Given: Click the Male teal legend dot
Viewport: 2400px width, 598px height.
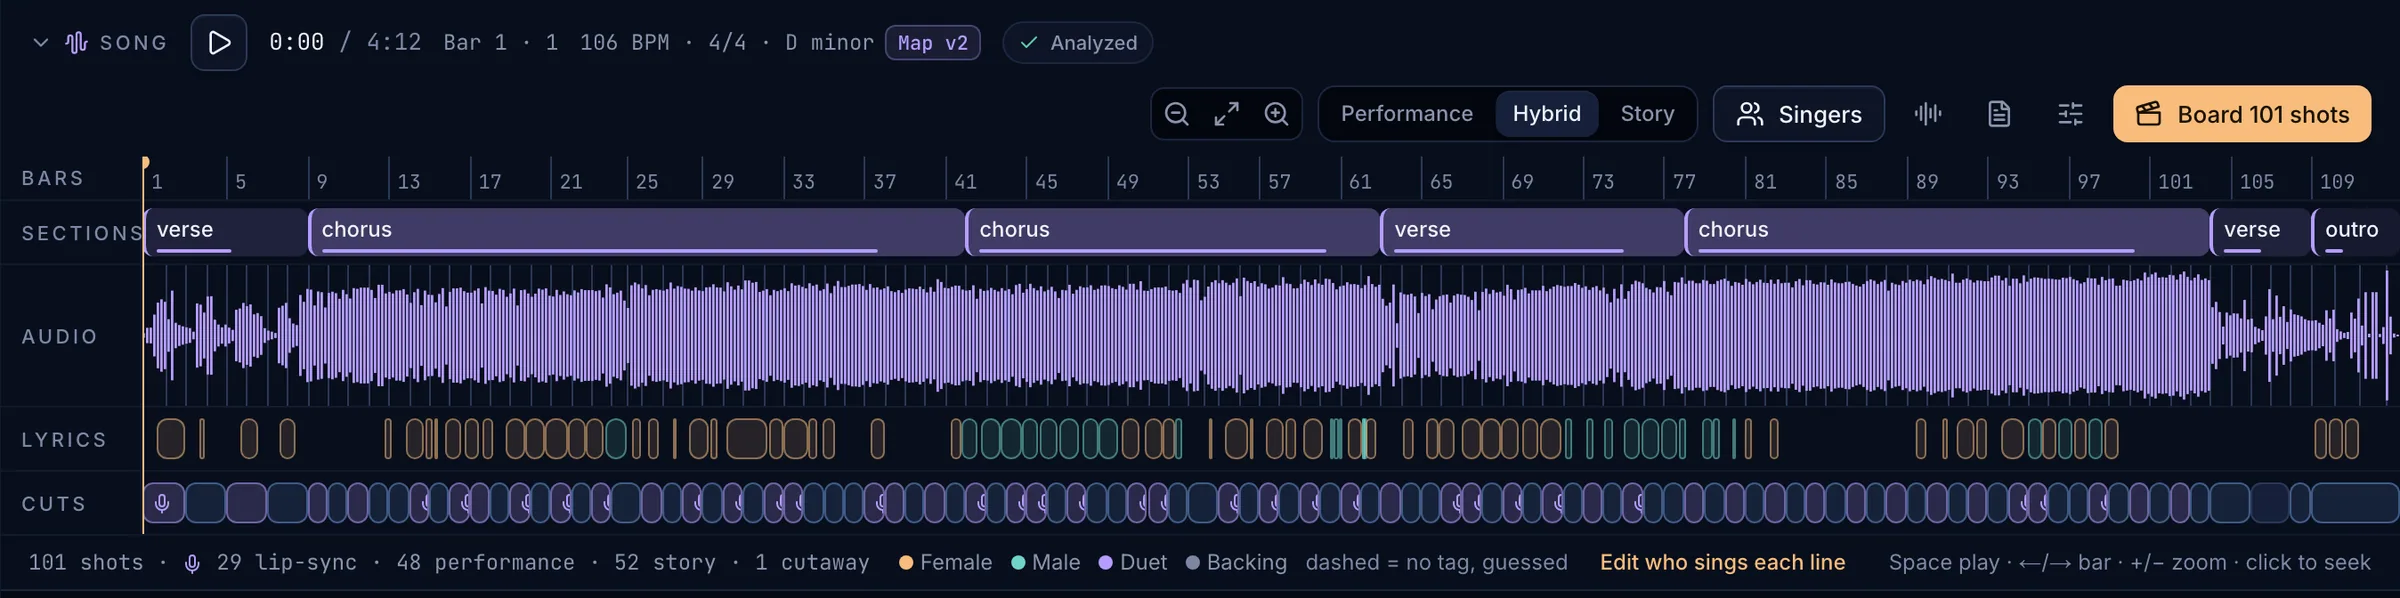Looking at the screenshot, I should 1018,563.
